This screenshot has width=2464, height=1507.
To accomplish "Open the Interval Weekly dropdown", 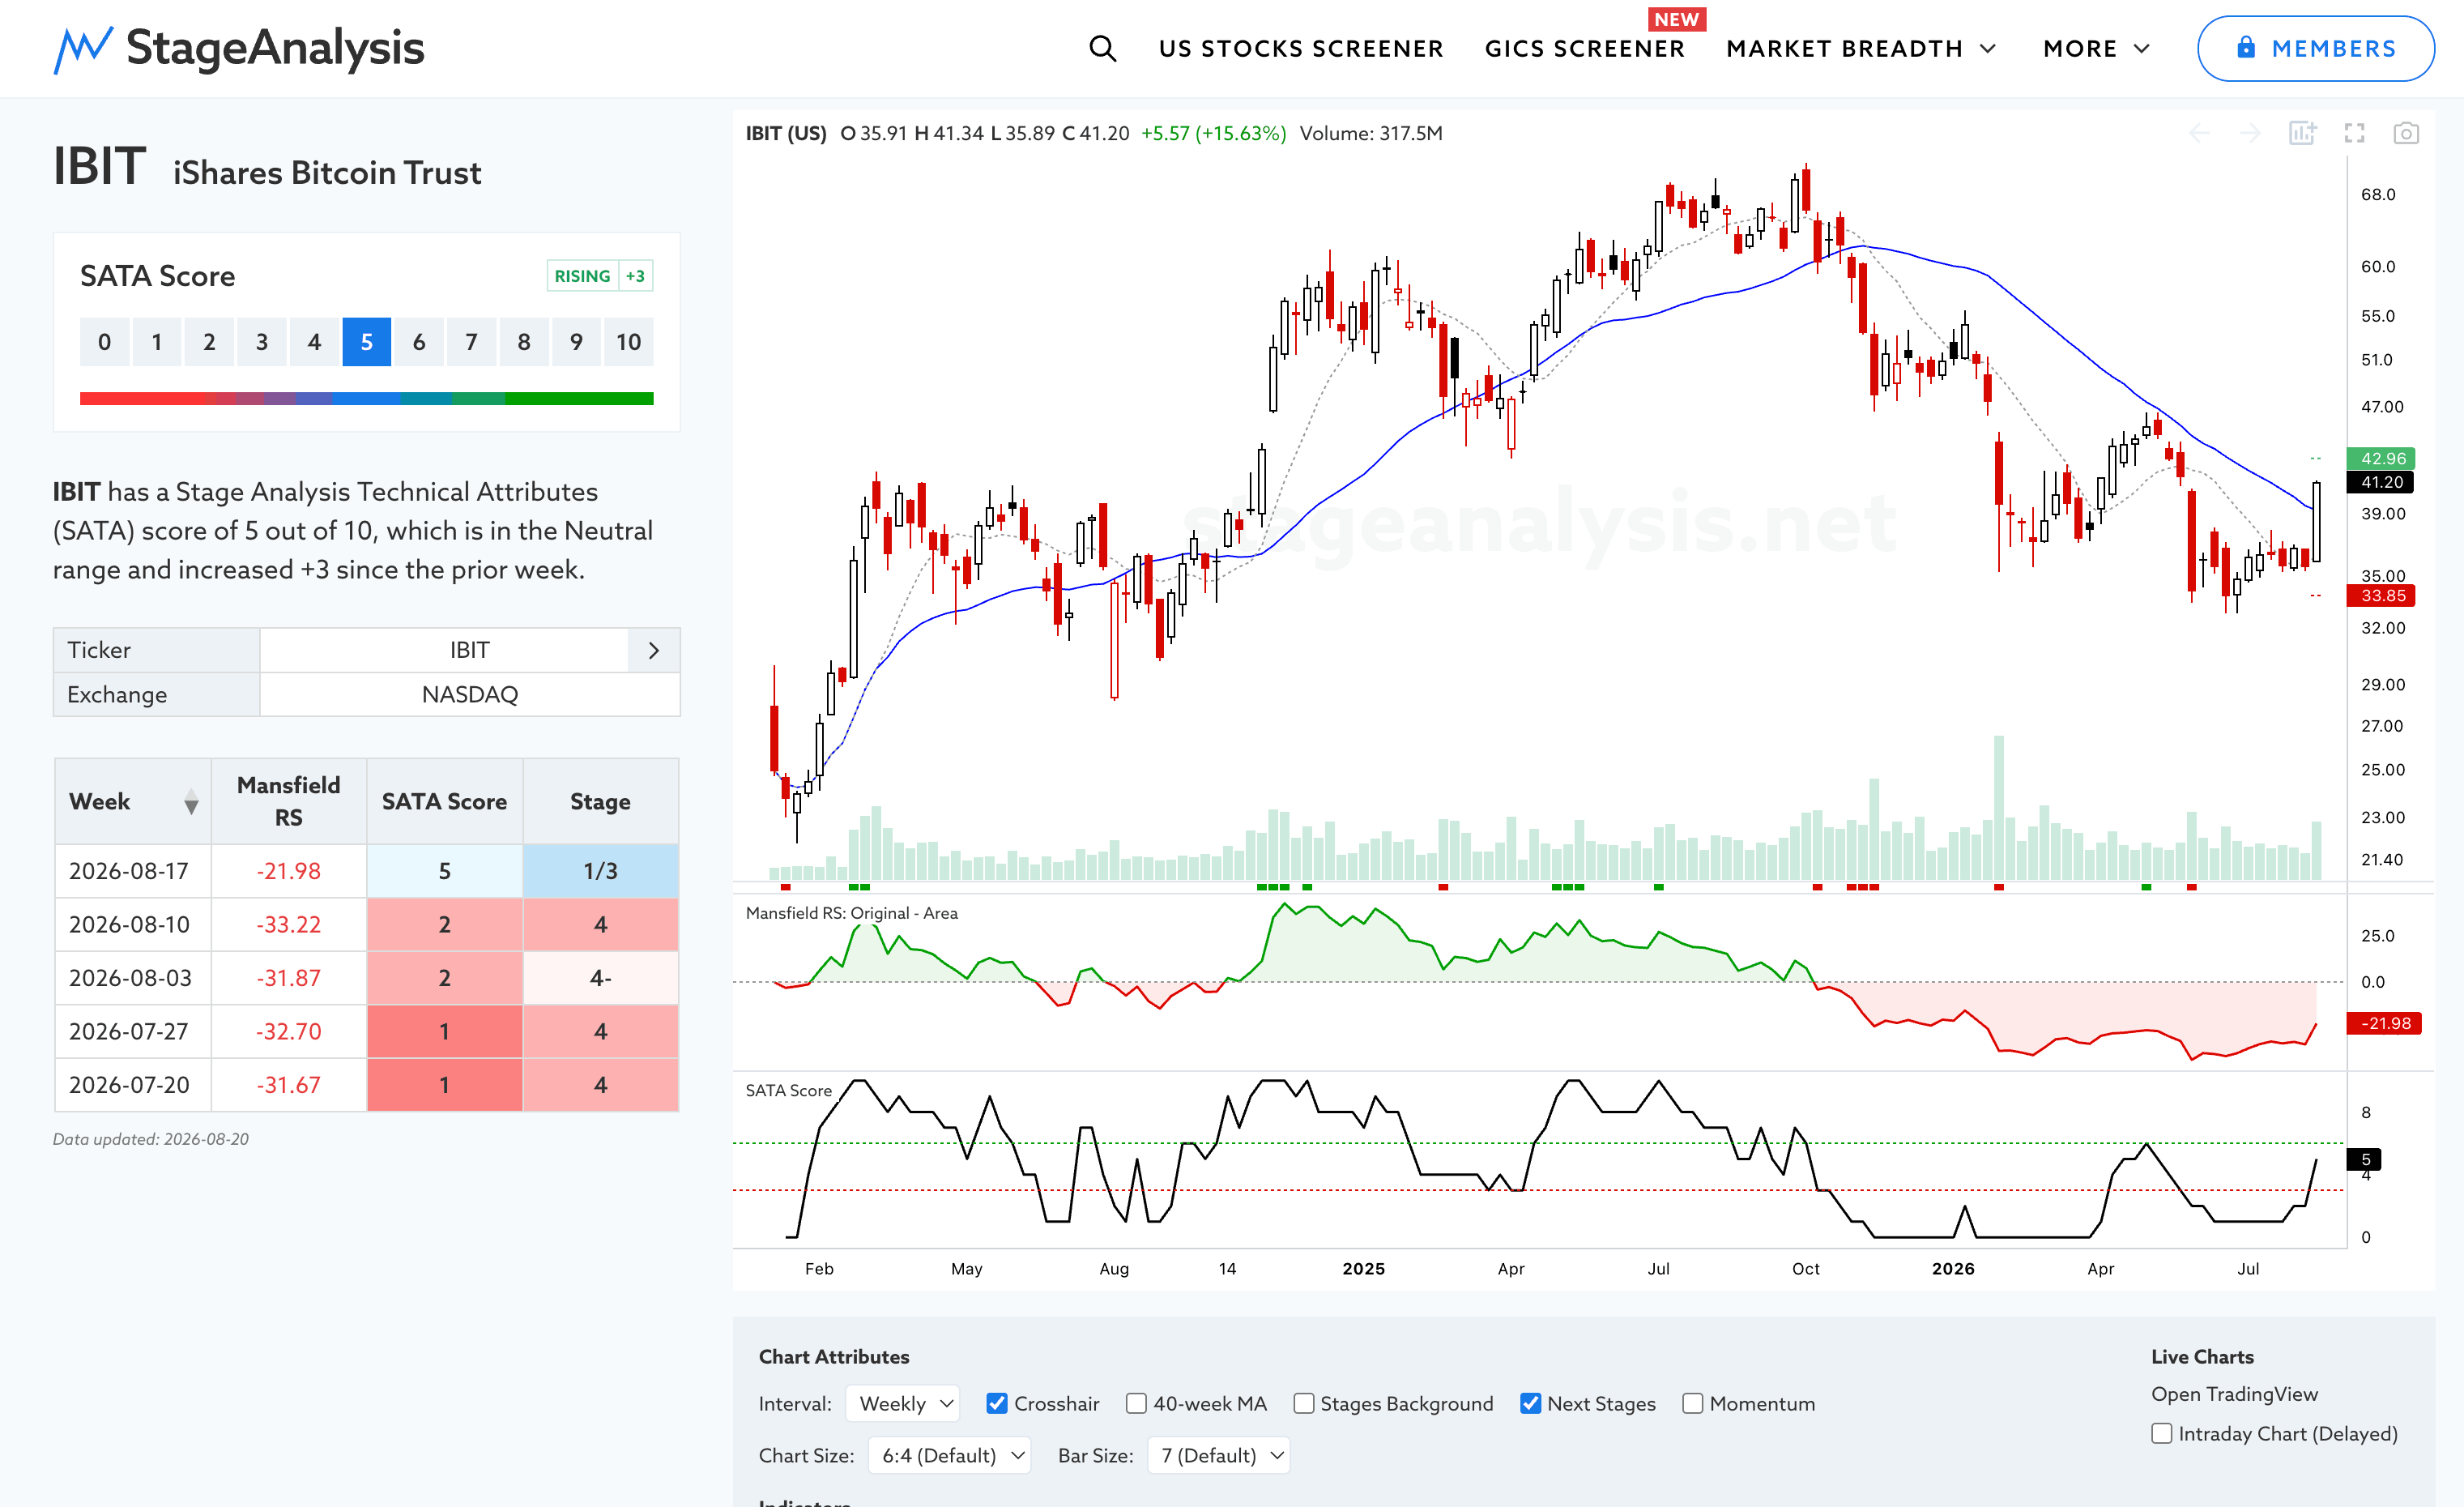I will (x=902, y=1403).
